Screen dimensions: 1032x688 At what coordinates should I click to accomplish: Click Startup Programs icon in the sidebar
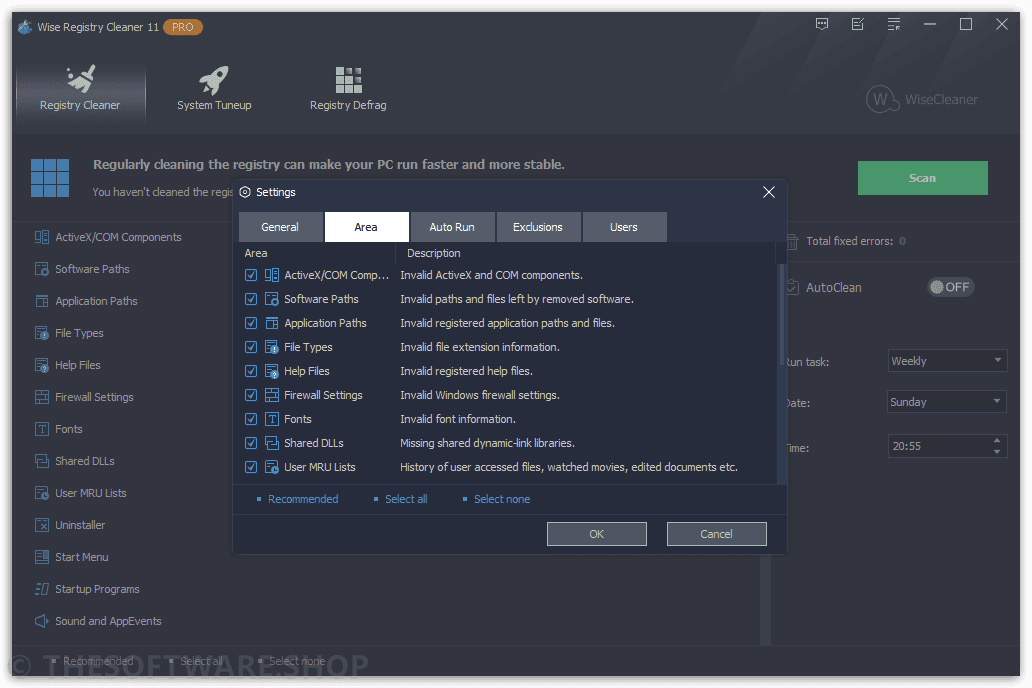click(41, 589)
